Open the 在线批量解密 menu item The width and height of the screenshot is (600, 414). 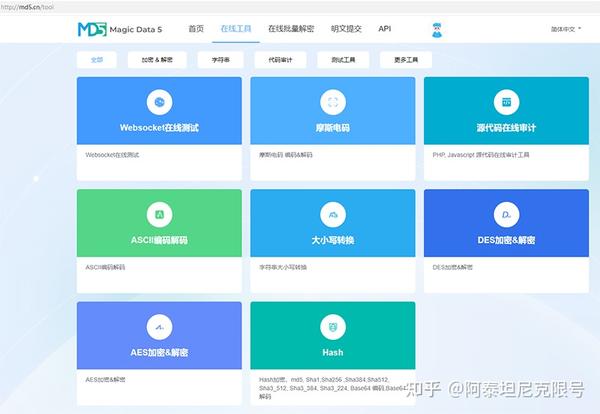click(x=291, y=29)
